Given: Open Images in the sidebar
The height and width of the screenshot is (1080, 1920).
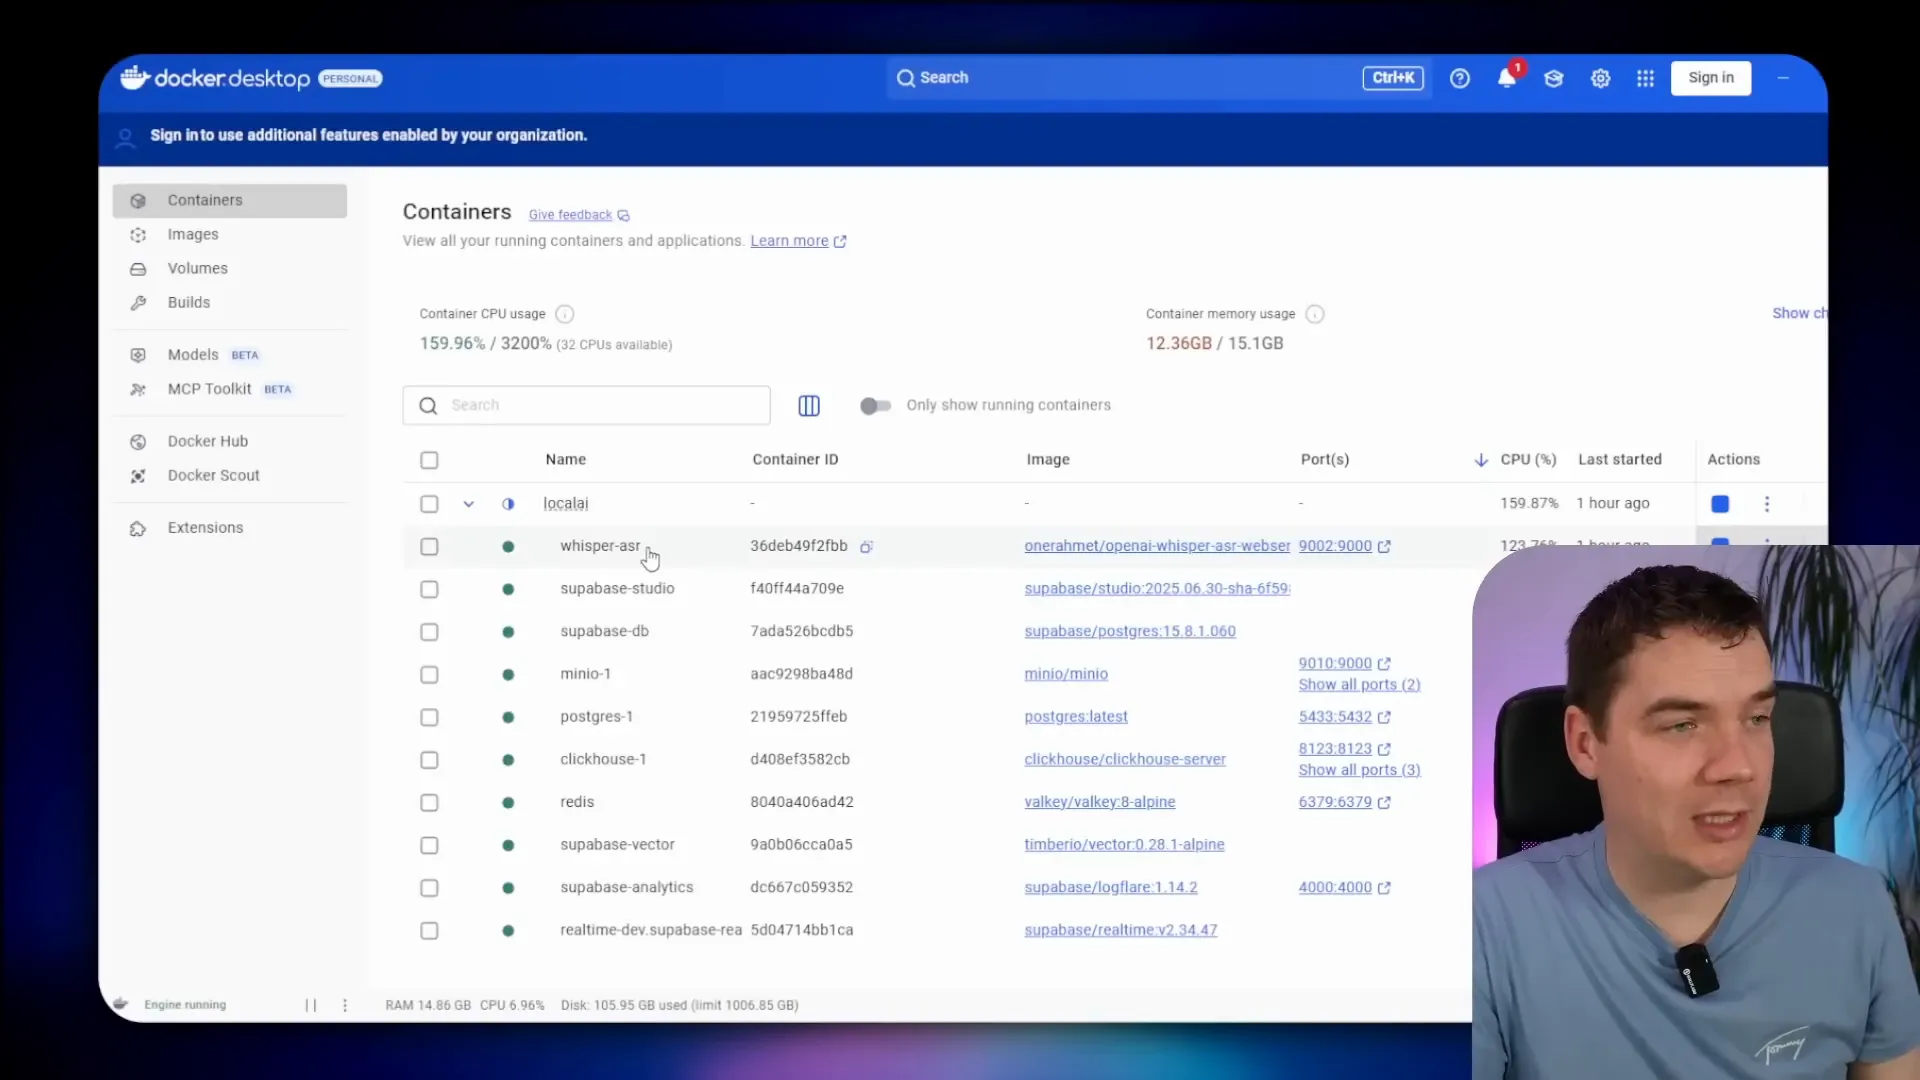Looking at the screenshot, I should [x=230, y=234].
